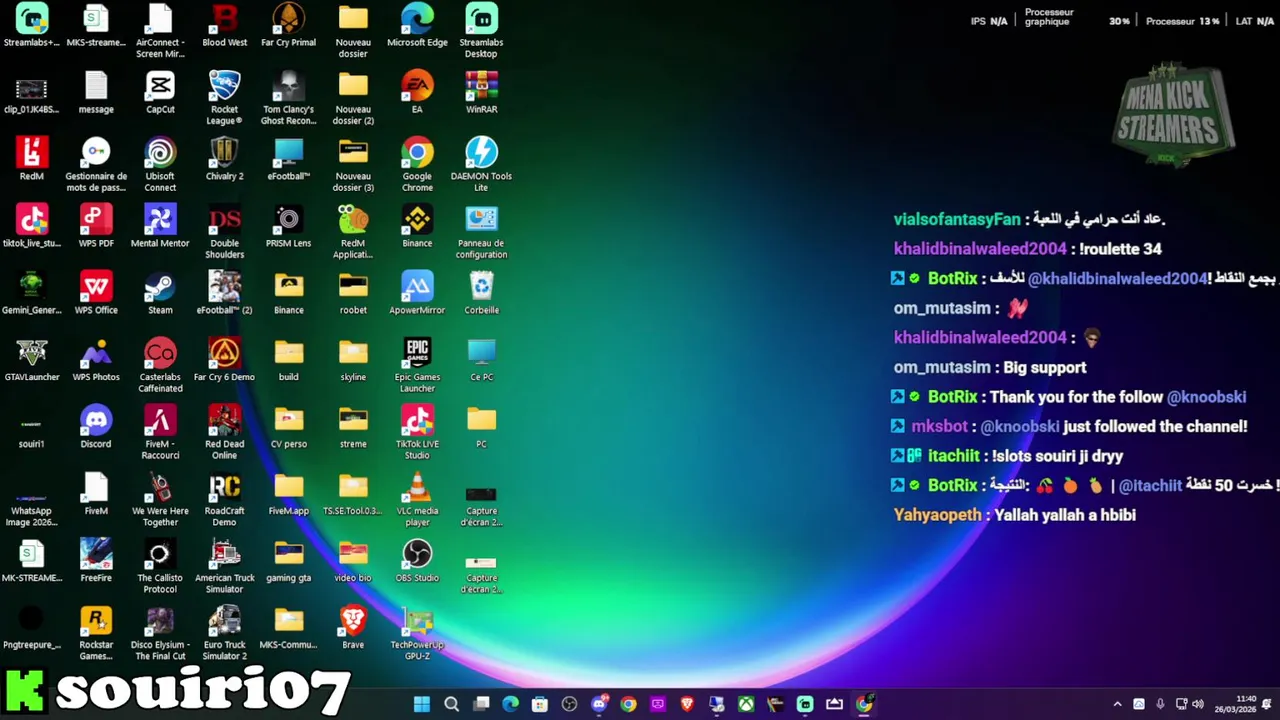The image size is (1280, 720).
Task: Open the Binance app icon with logo
Action: [417, 227]
